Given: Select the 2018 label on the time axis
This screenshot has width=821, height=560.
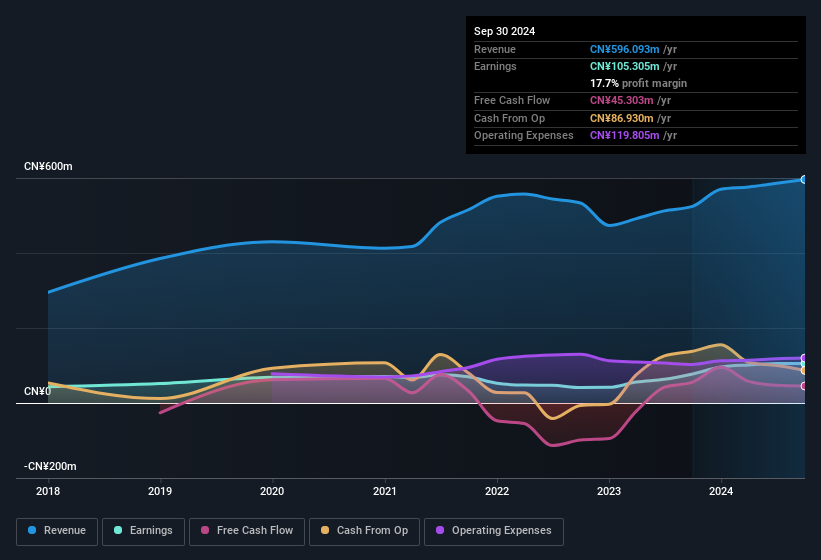Looking at the screenshot, I should tap(48, 491).
